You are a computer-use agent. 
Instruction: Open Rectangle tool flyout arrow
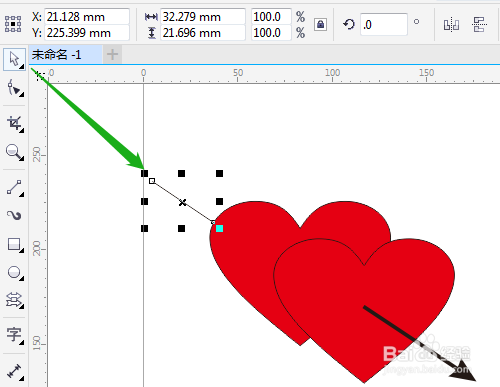click(x=22, y=250)
